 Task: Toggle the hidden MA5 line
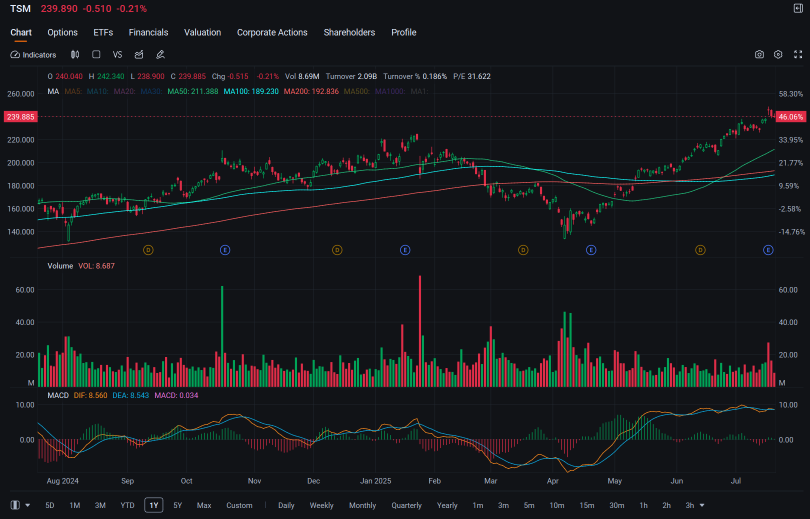coord(73,91)
